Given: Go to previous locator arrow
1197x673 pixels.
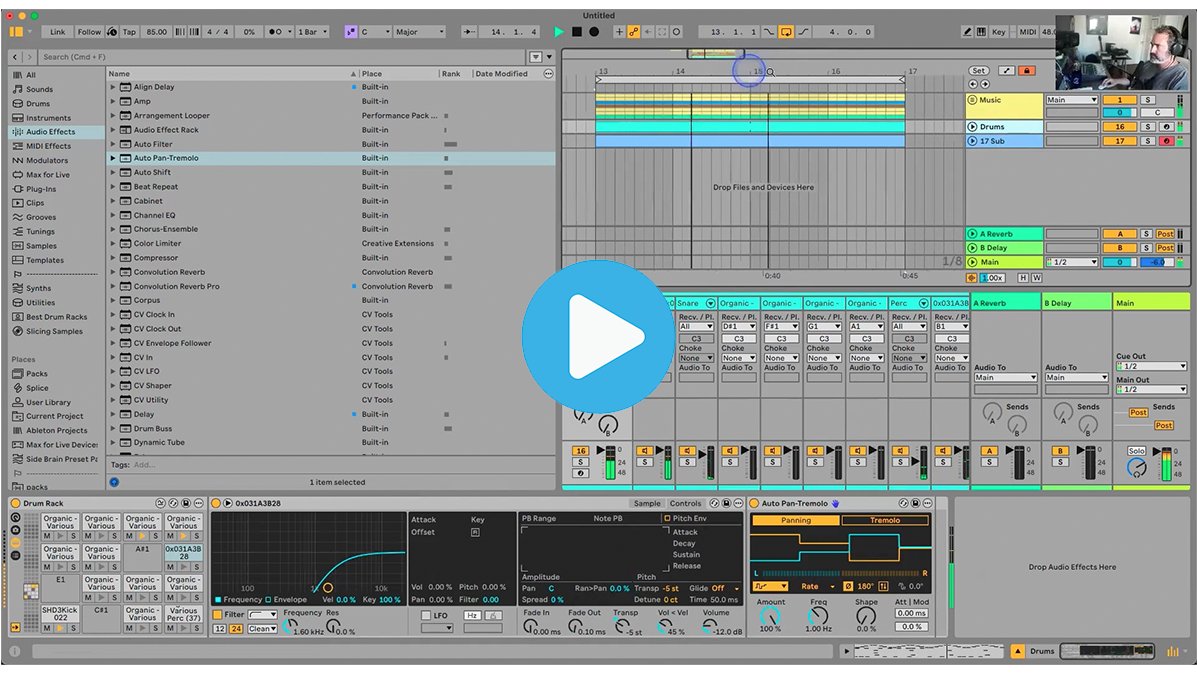Looking at the screenshot, I should pyautogui.click(x=973, y=85).
